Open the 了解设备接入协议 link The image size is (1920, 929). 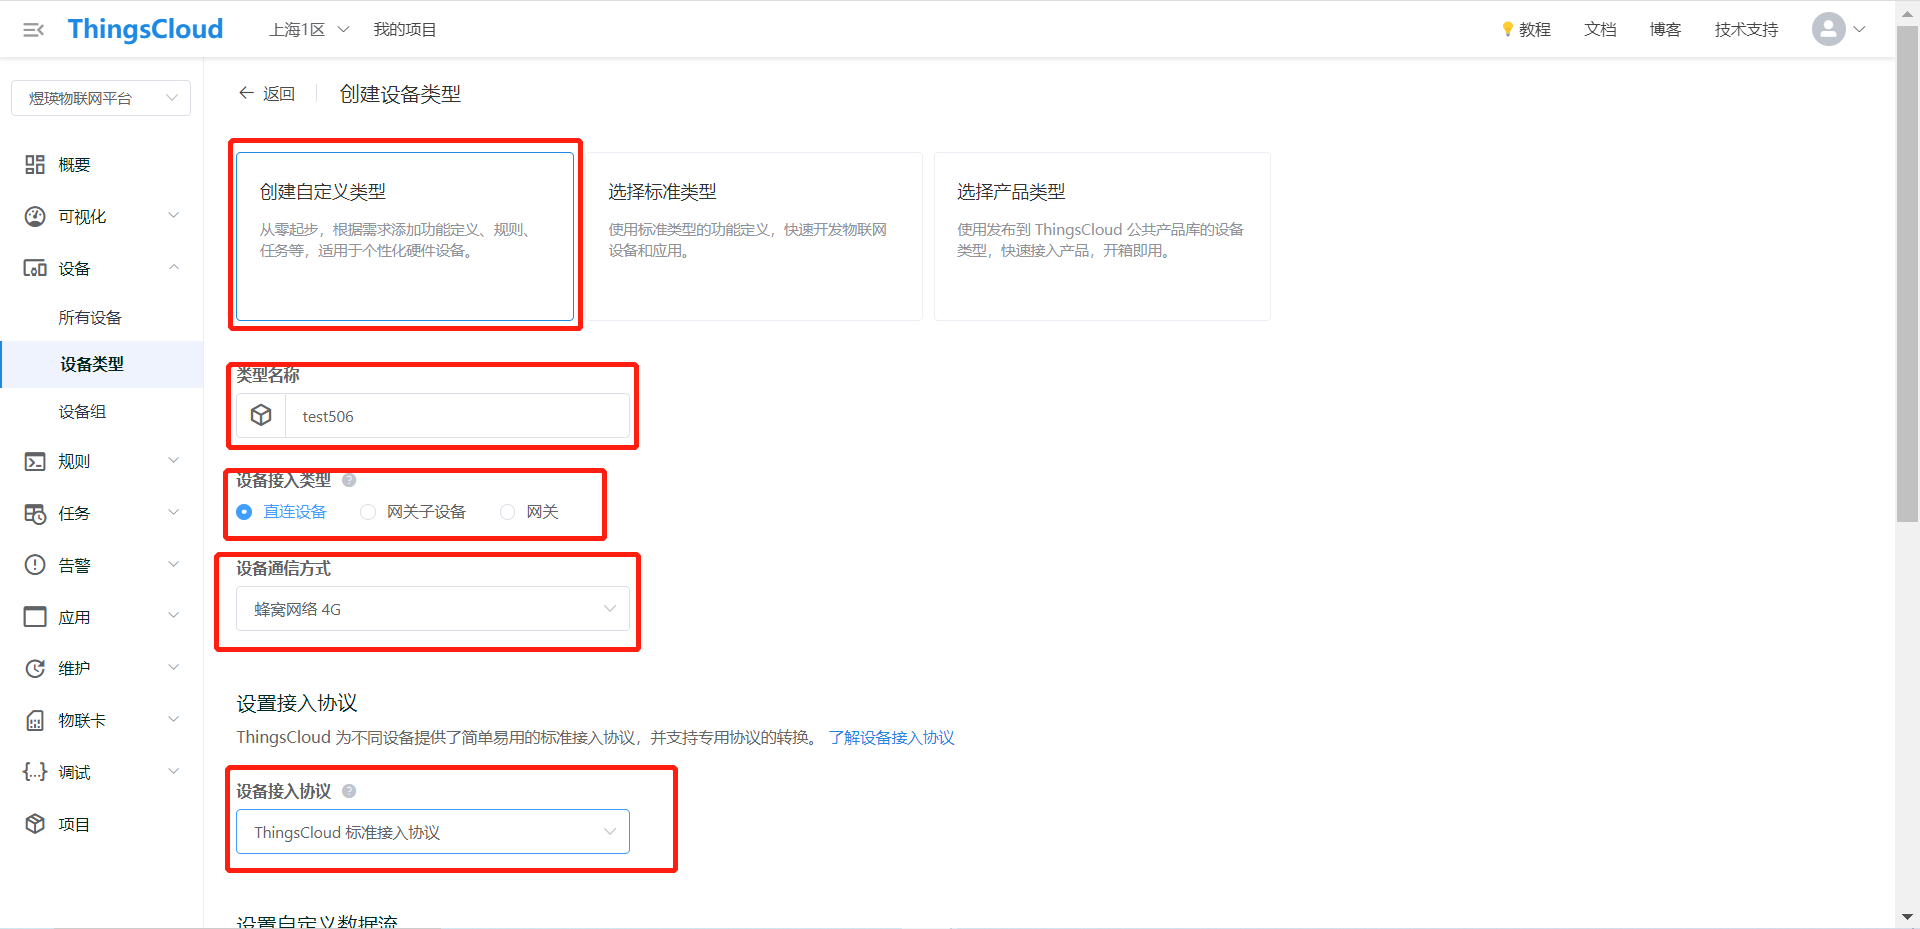click(x=891, y=738)
